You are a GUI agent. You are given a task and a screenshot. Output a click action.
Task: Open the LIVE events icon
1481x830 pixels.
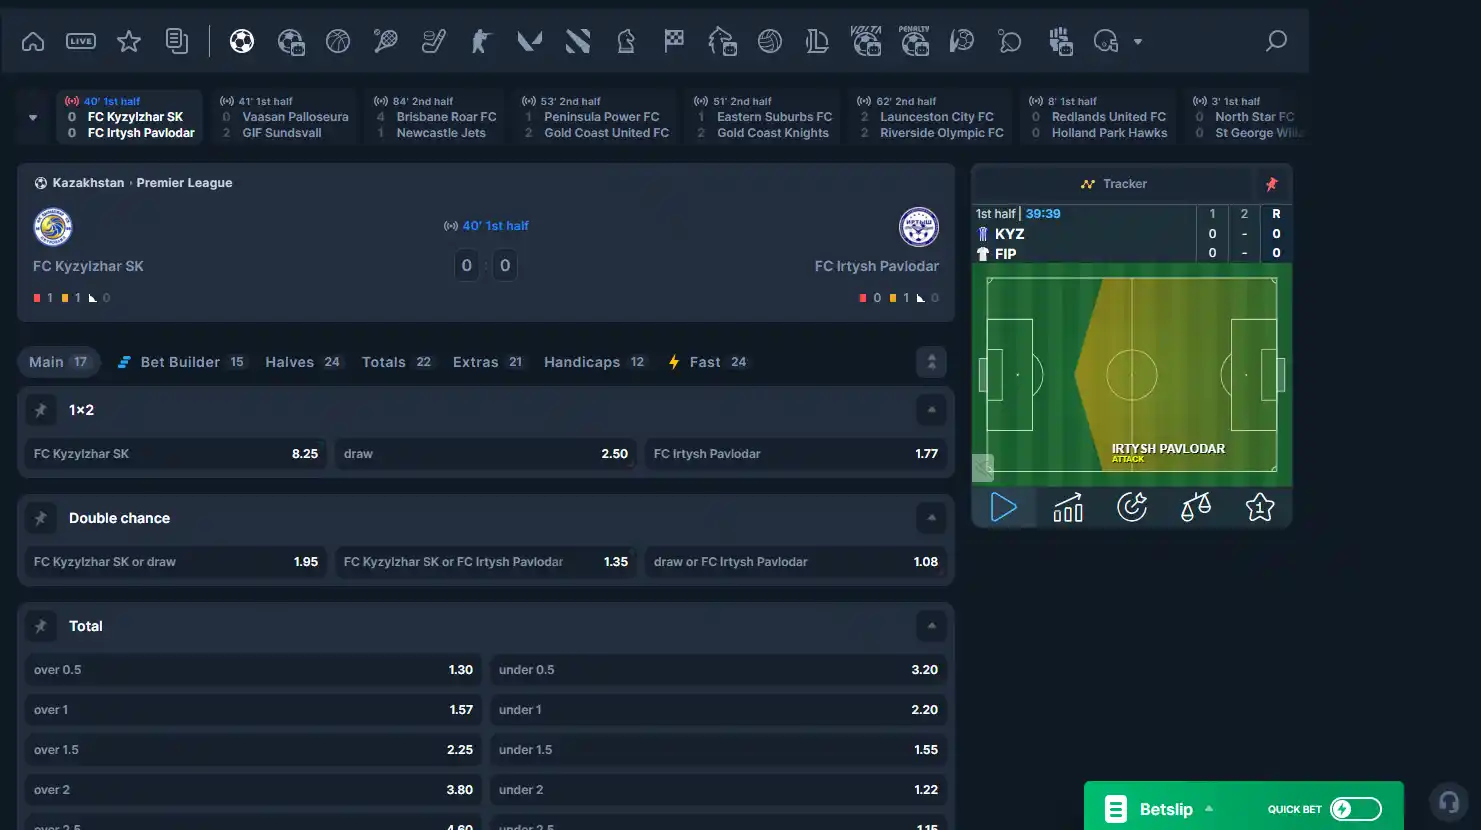[x=81, y=41]
